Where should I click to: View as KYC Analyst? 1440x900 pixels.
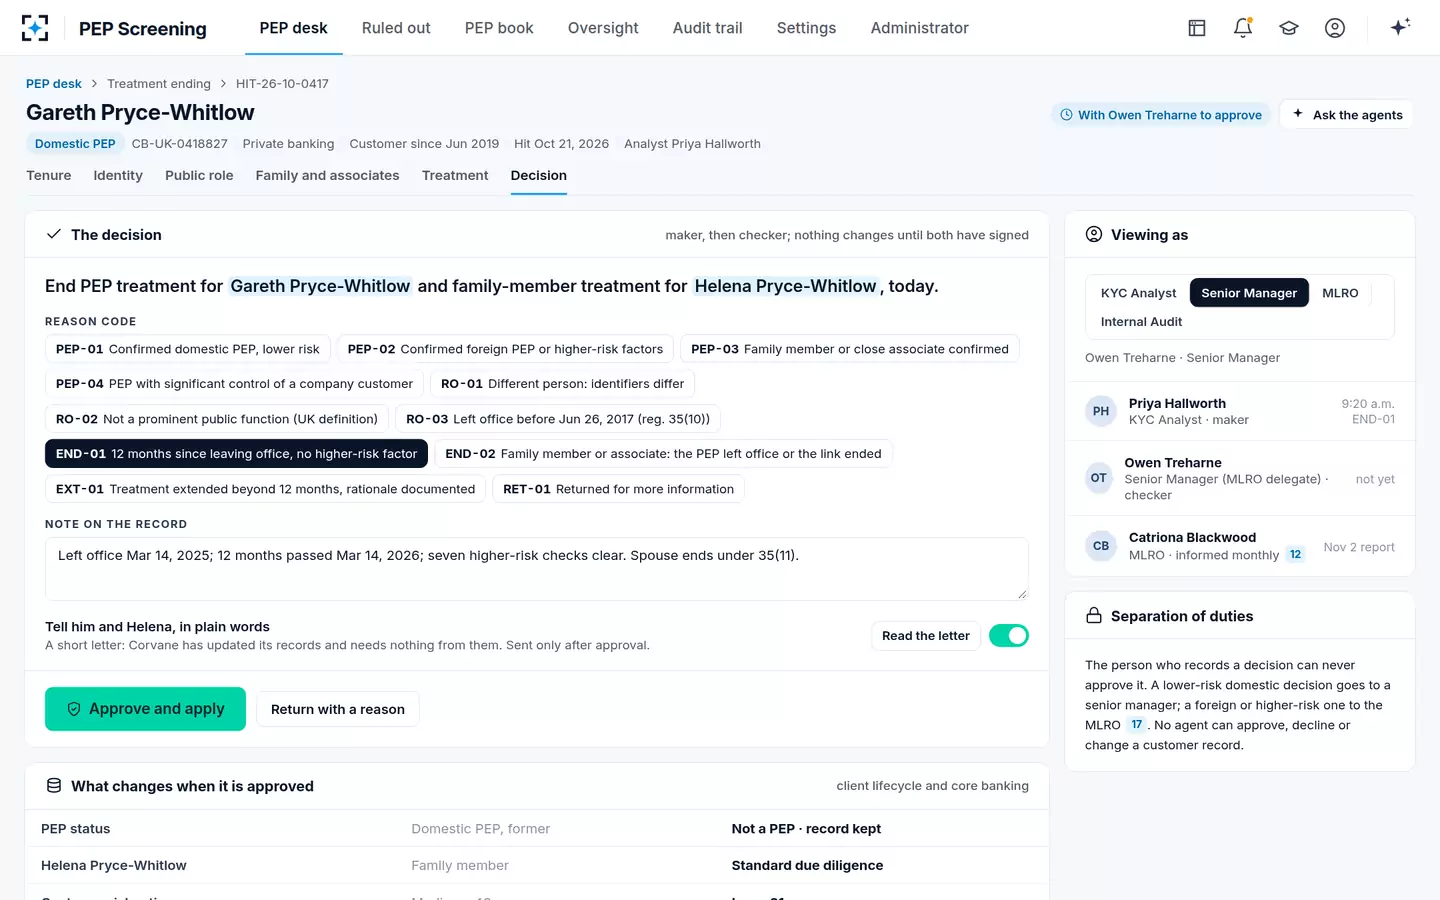(1138, 293)
